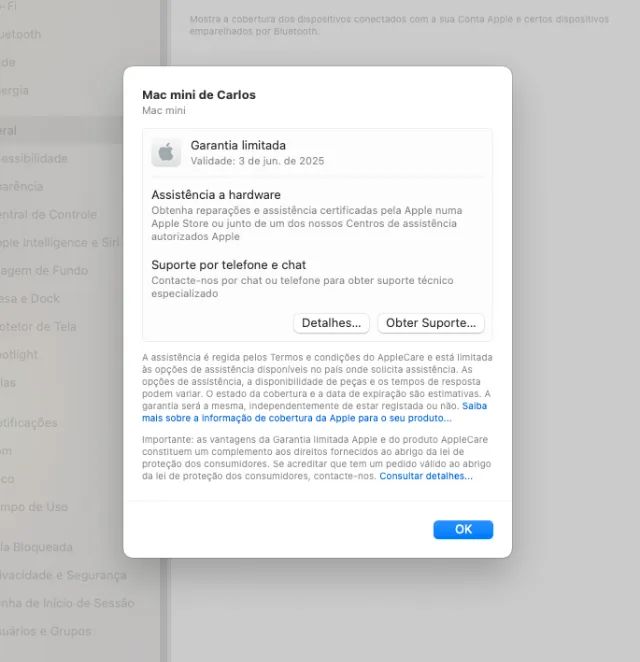Click the Apple logo warranty icon
Image resolution: width=640 pixels, height=662 pixels.
pyautogui.click(x=166, y=152)
